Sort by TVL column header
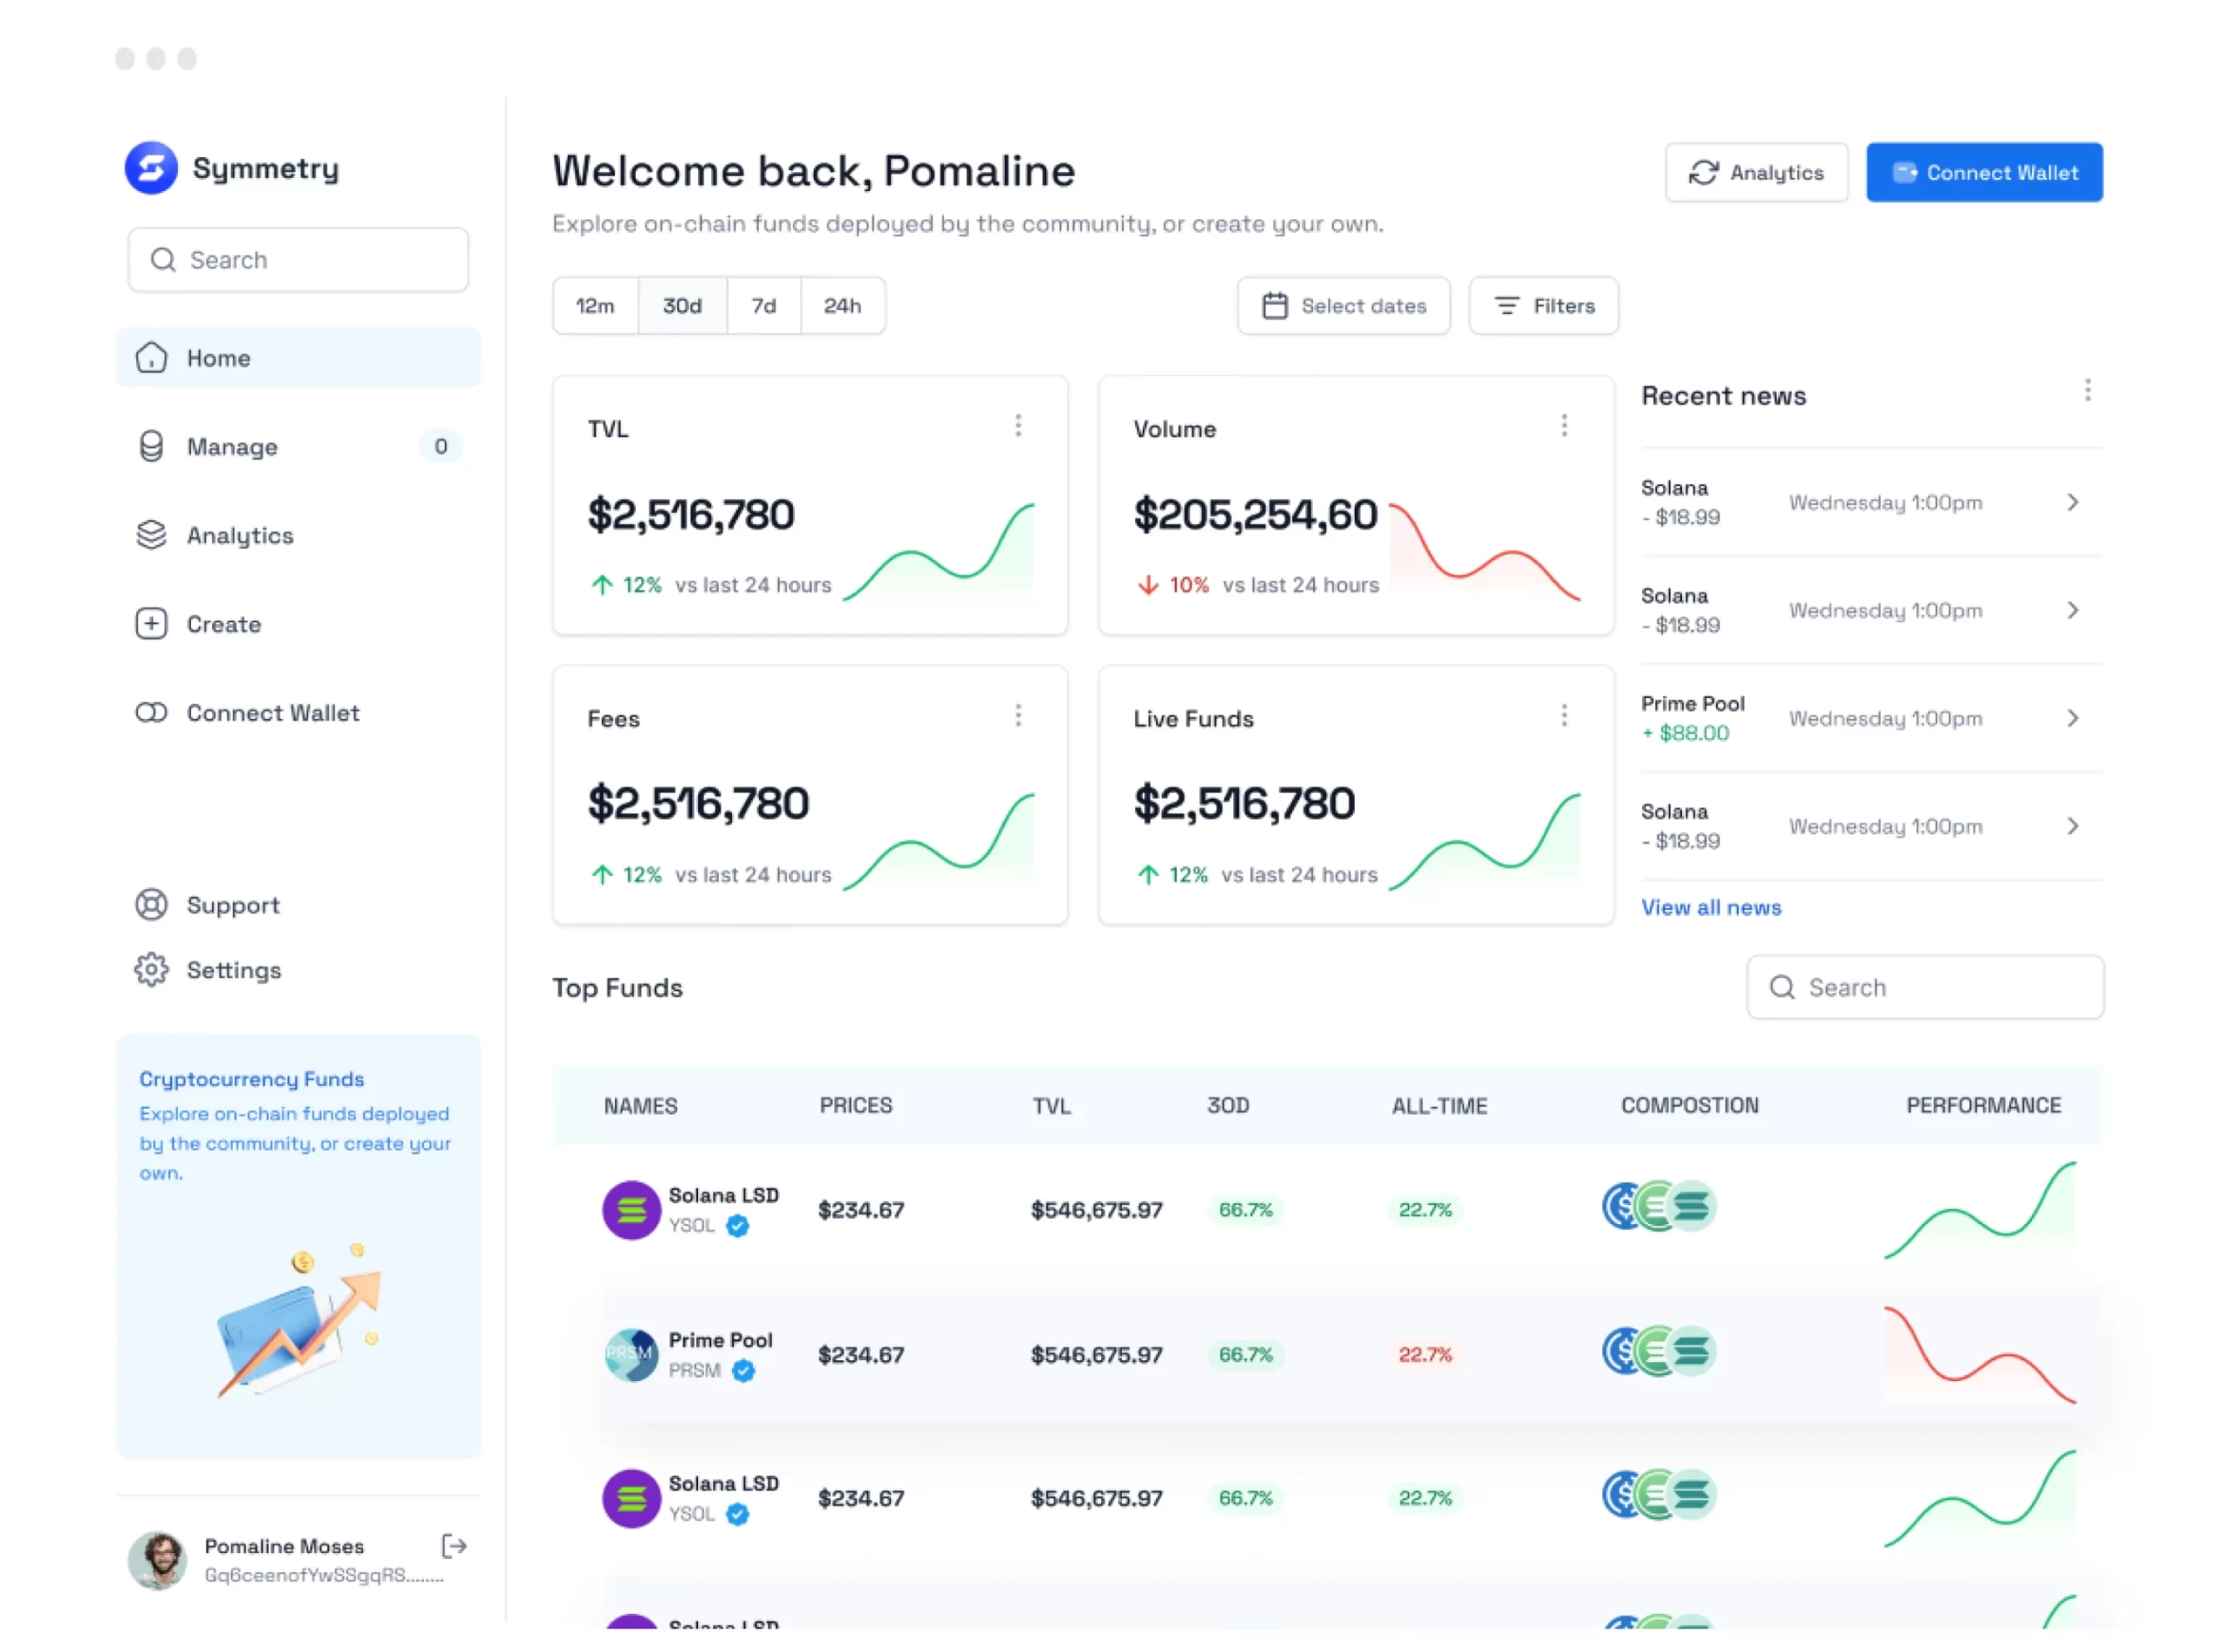The image size is (2223, 1652). tap(1052, 1106)
